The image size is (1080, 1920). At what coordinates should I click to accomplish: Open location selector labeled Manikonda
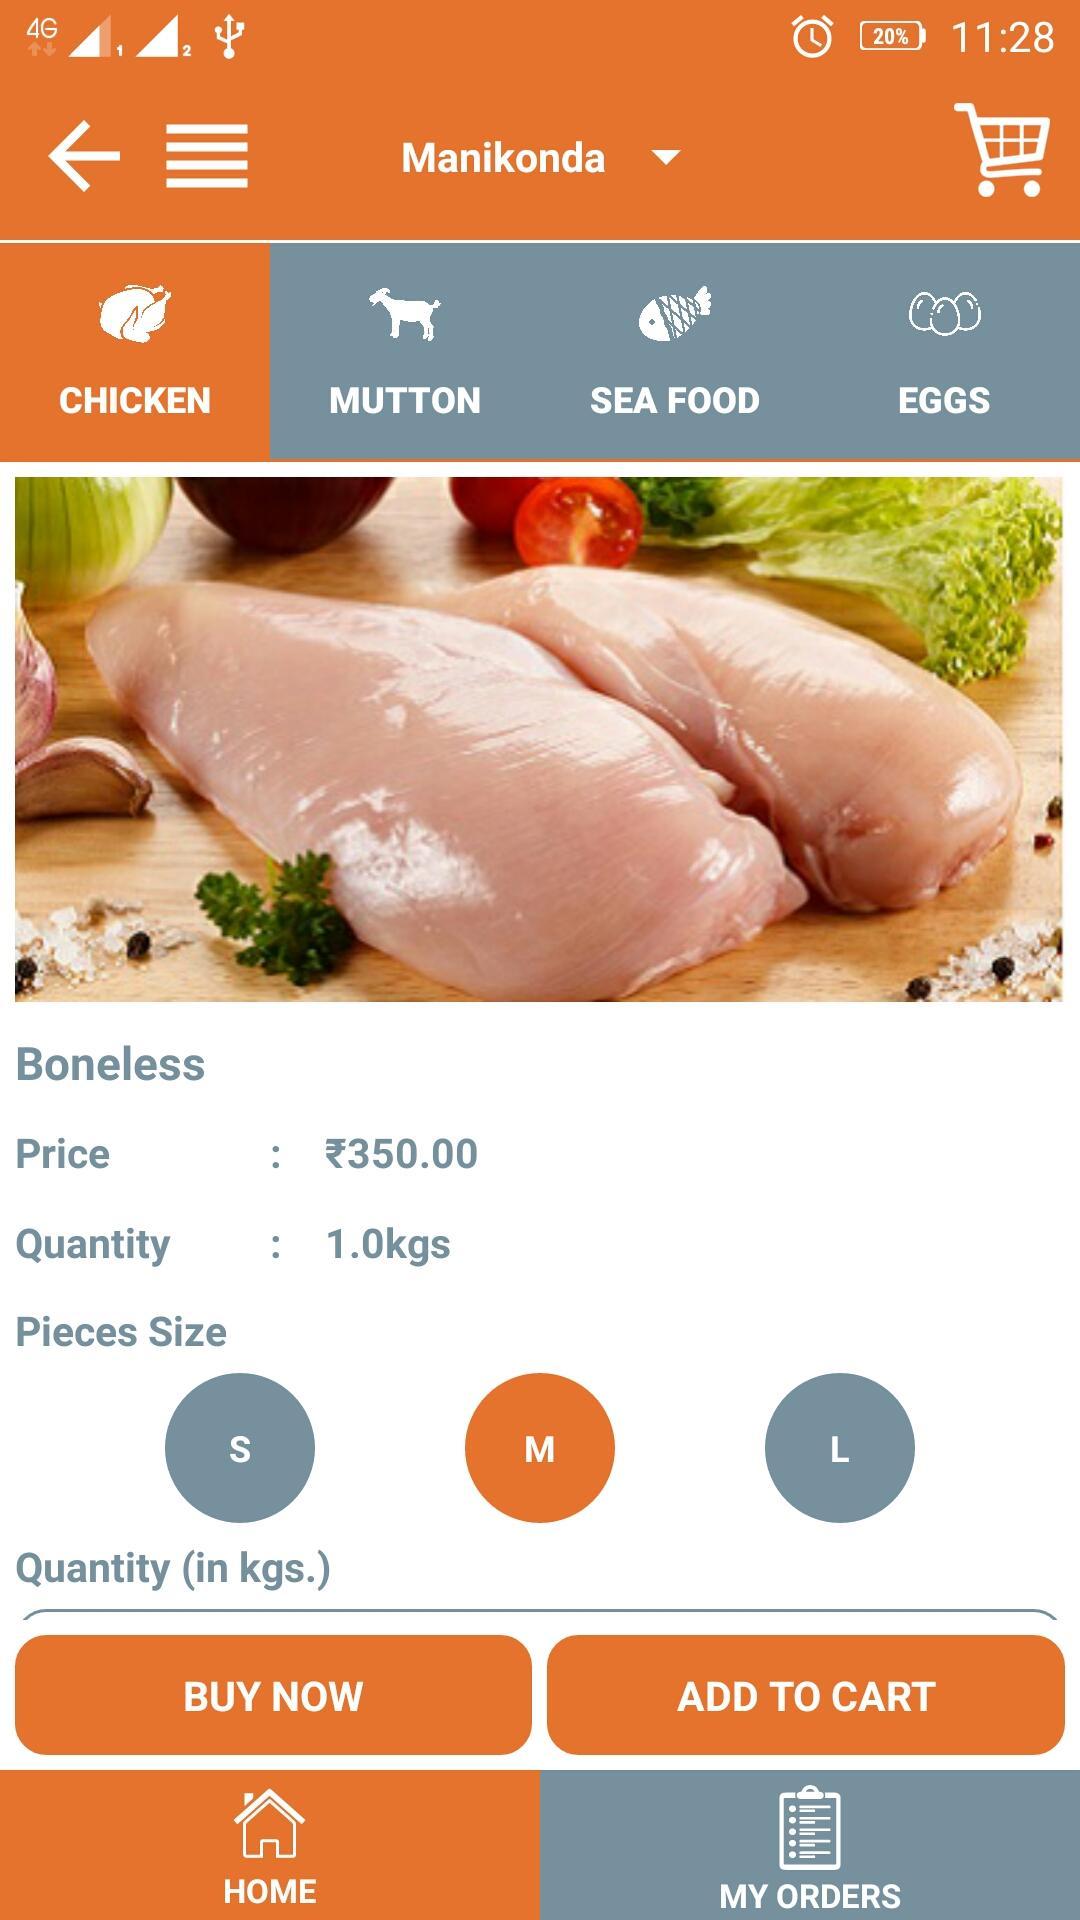coord(503,158)
